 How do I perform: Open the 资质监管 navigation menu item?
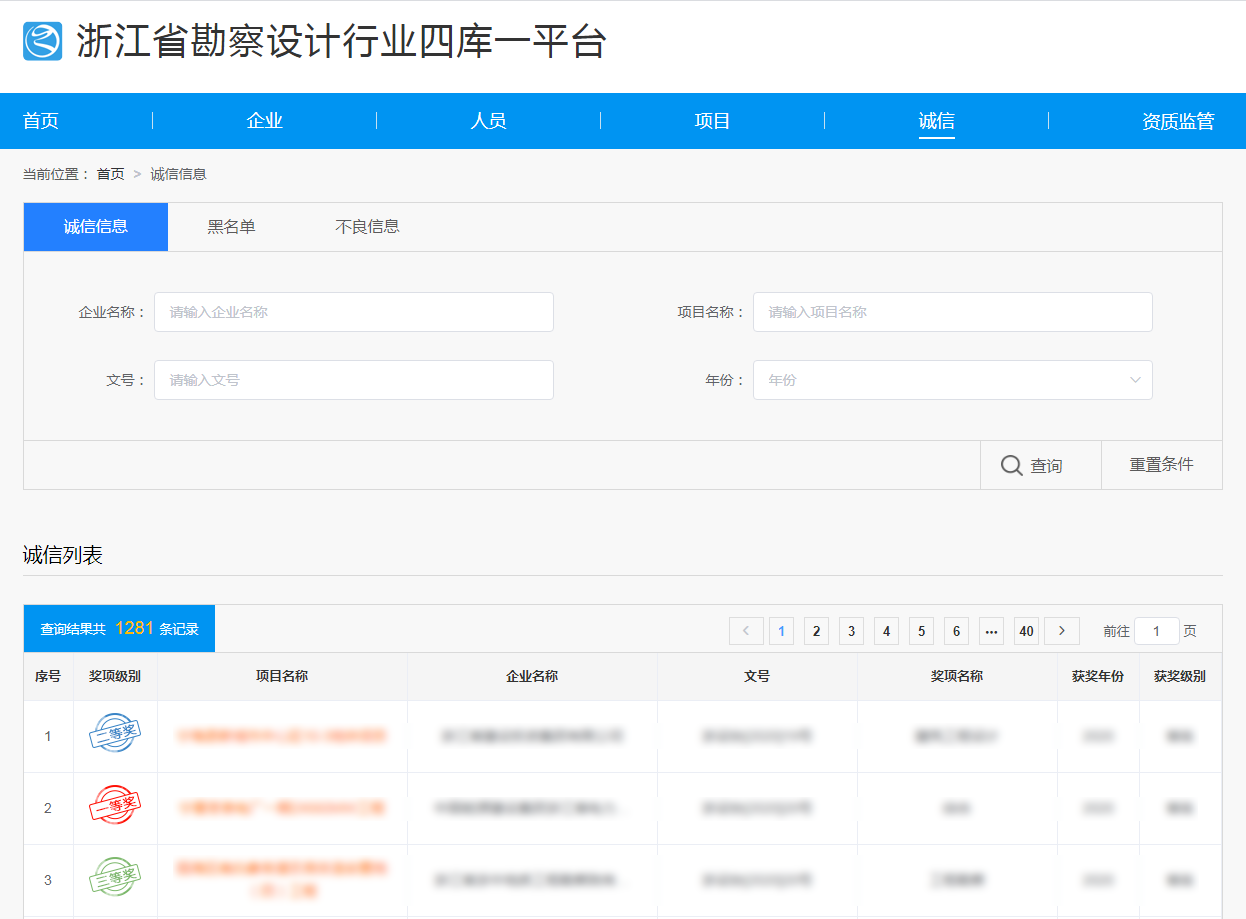[1178, 121]
